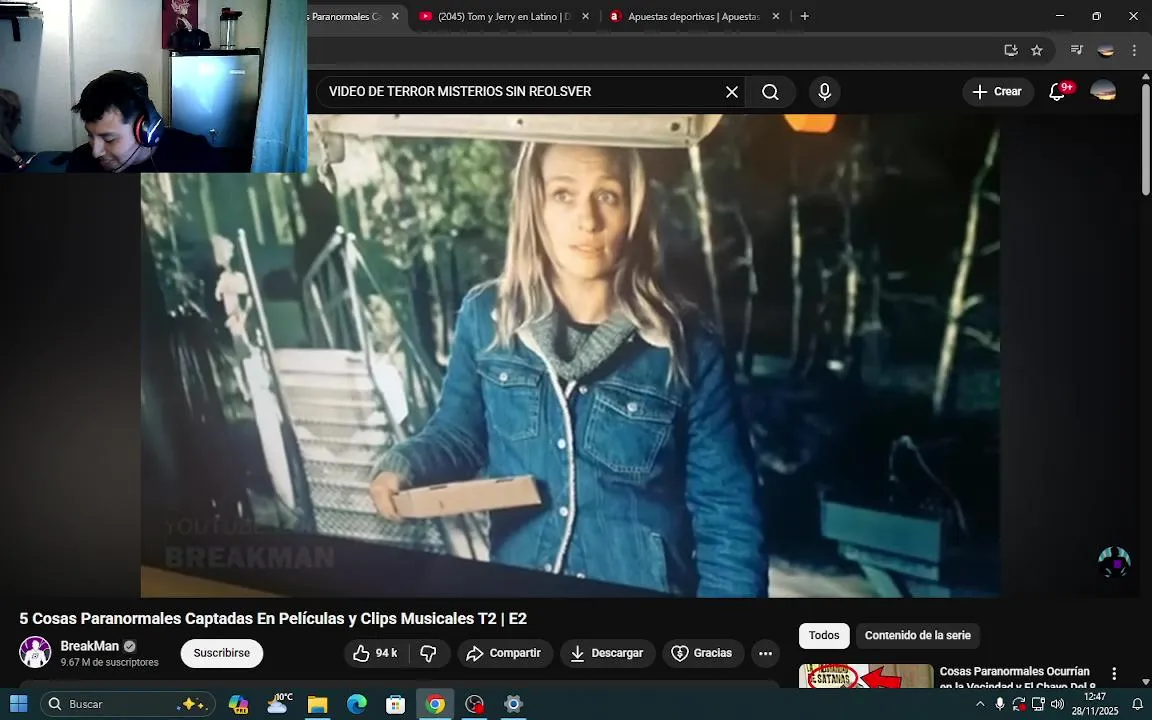Open Windows notification center bell
This screenshot has width=1152, height=720.
(x=1137, y=704)
